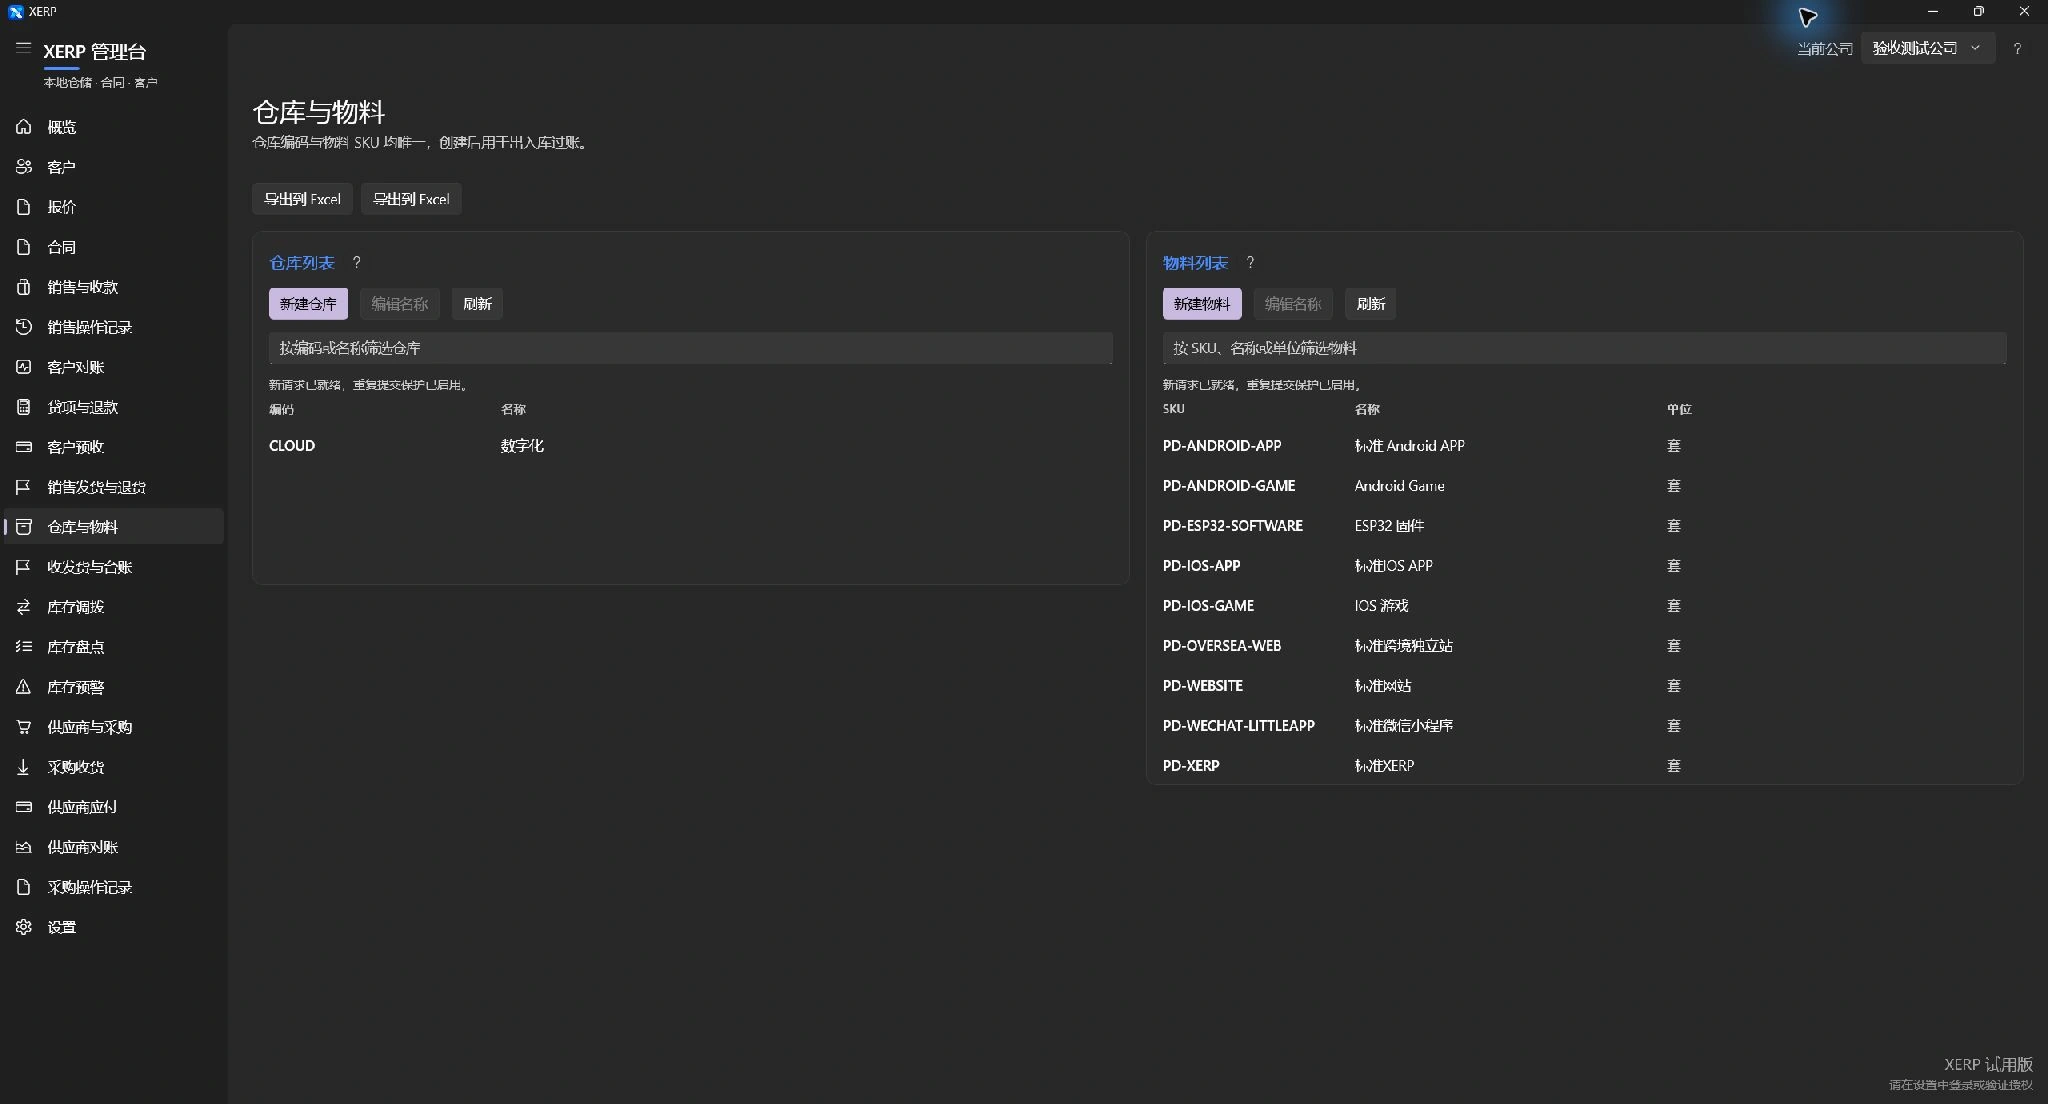Viewport: 2048px width, 1104px height.
Task: Click the first 导出到 Excel button
Action: [302, 199]
